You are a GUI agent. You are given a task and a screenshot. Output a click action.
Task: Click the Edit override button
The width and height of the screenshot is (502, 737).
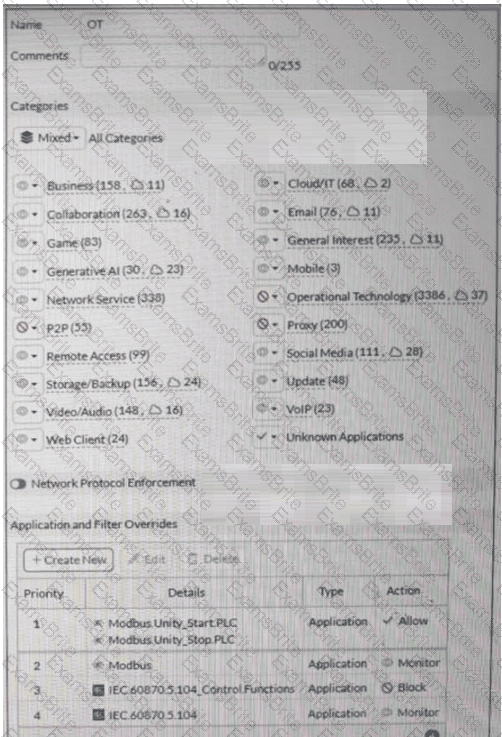[x=147, y=559]
